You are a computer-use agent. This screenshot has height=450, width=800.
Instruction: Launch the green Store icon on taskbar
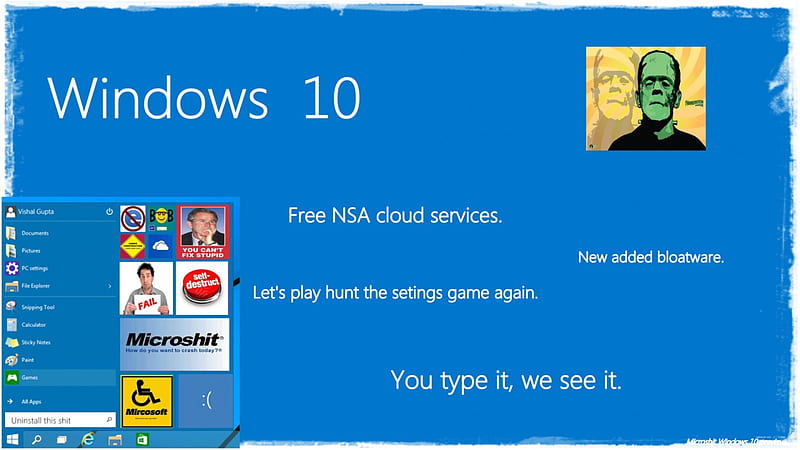click(x=142, y=439)
